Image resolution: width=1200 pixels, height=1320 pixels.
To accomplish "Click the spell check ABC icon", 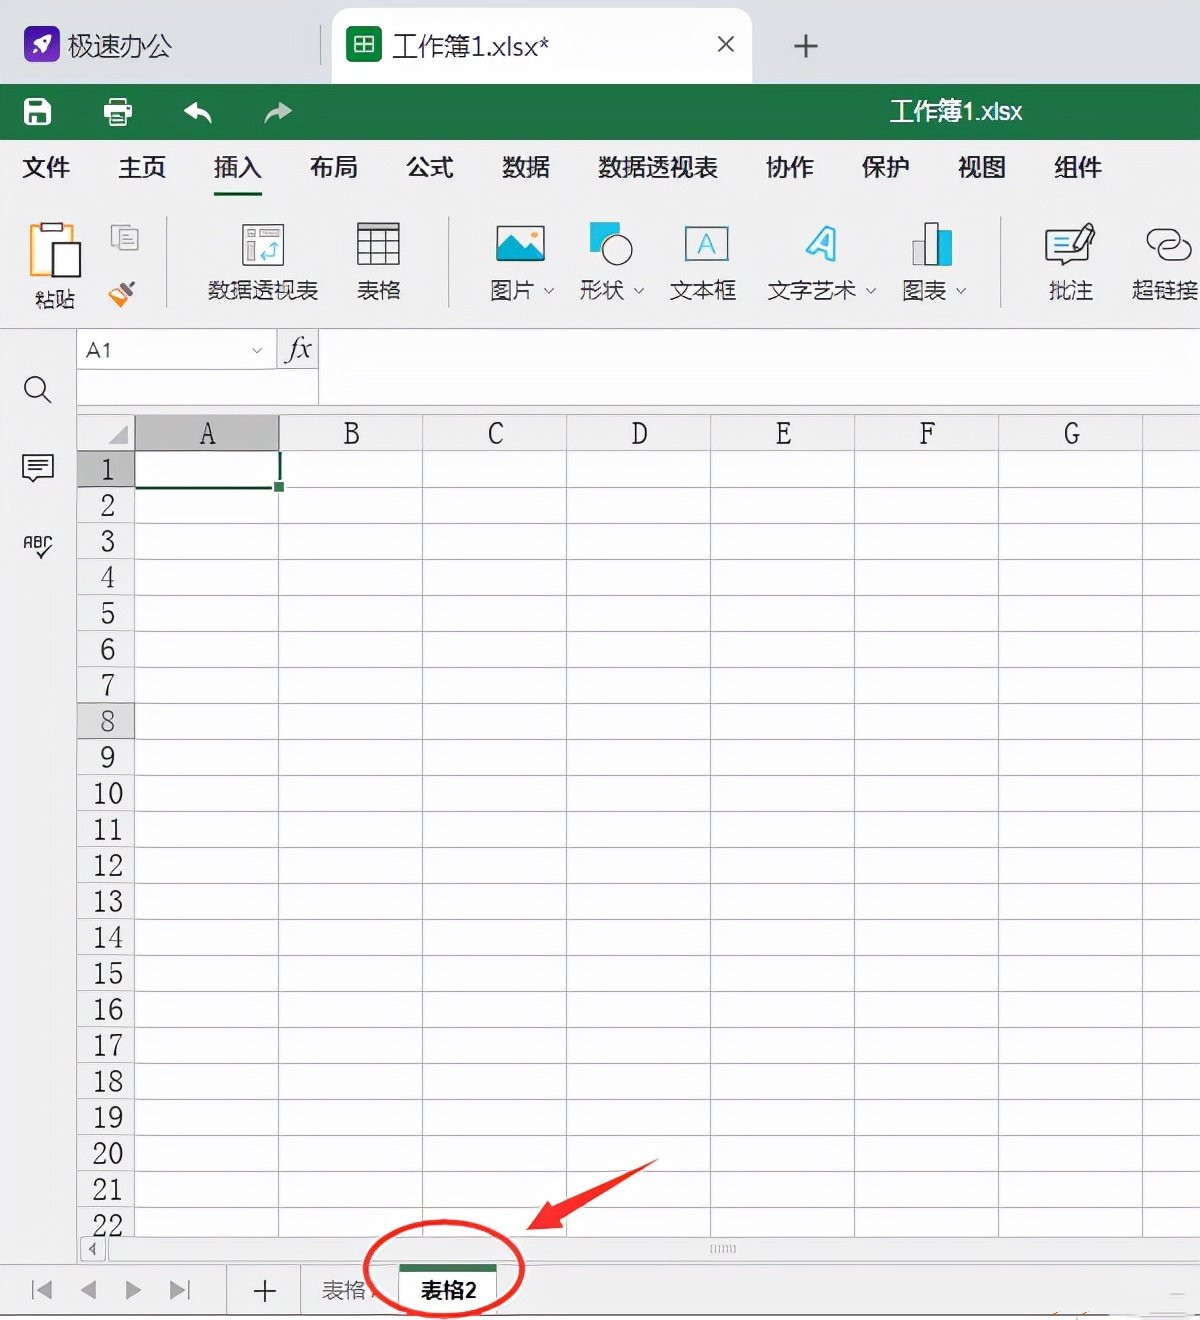I will [38, 545].
